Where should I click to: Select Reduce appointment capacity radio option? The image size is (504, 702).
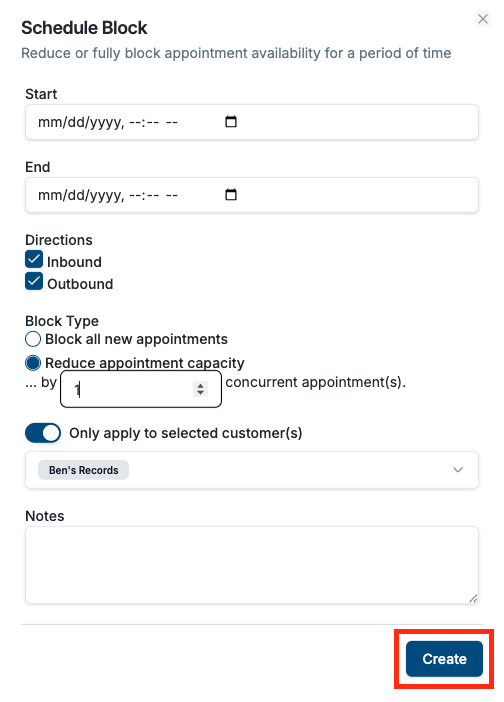(x=33, y=363)
